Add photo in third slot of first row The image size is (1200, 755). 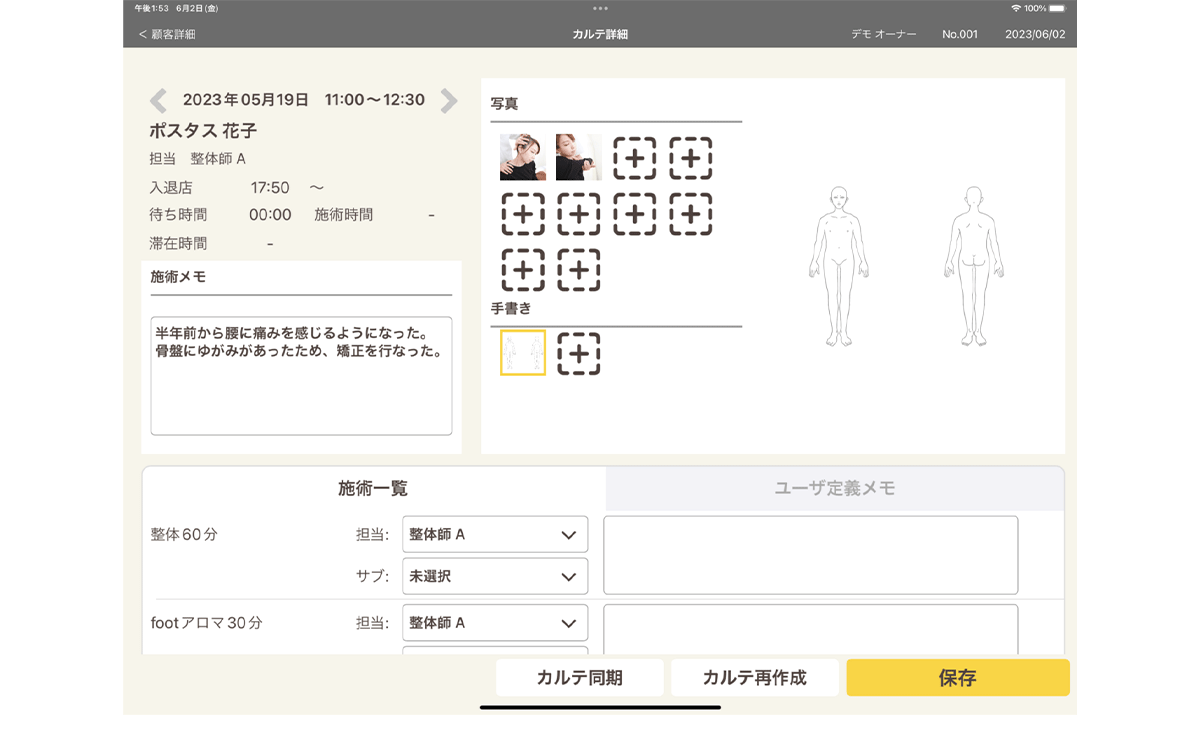coord(635,158)
